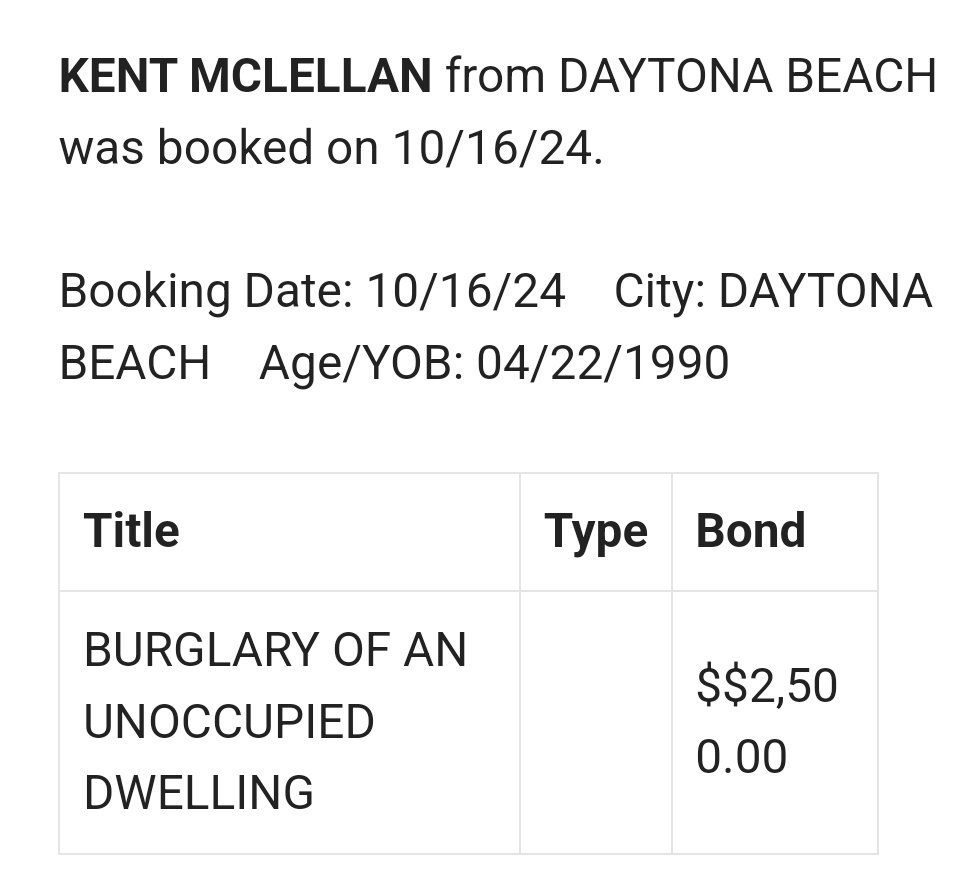This screenshot has width=978, height=870.
Task: Click the bold name KENT MCLELLAN
Action: [245, 76]
